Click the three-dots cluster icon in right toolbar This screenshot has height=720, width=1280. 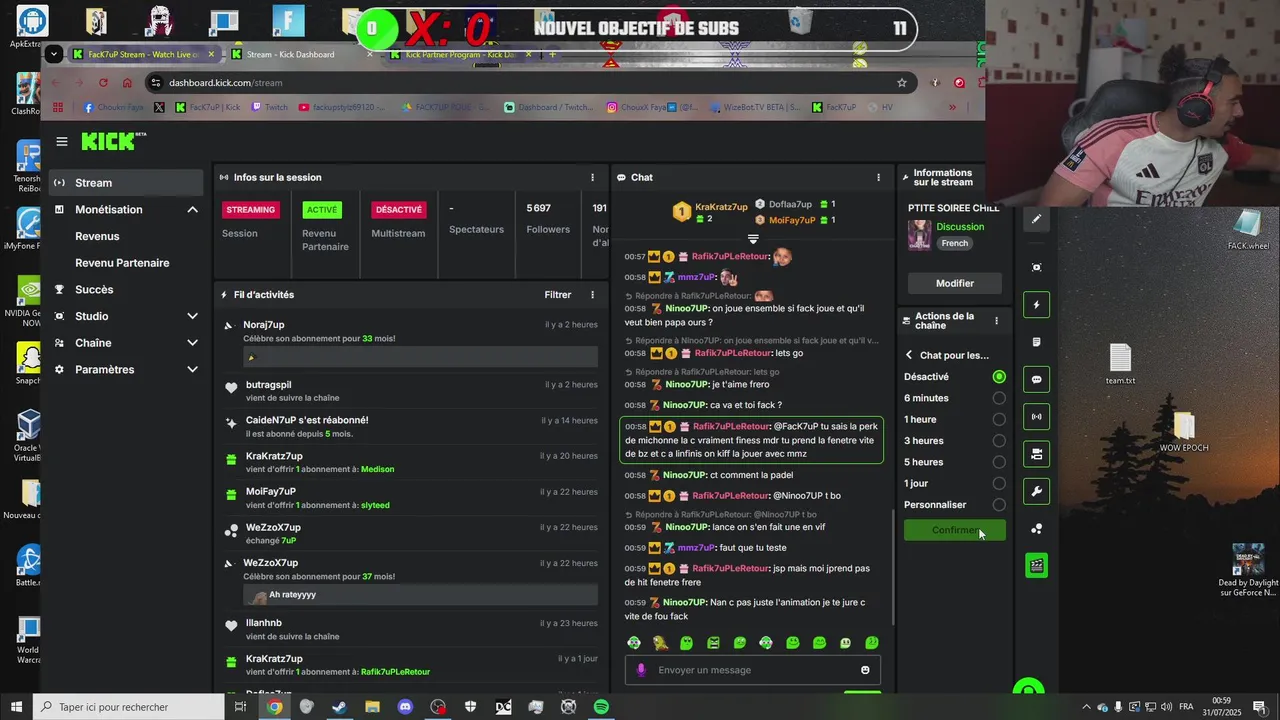[1036, 529]
